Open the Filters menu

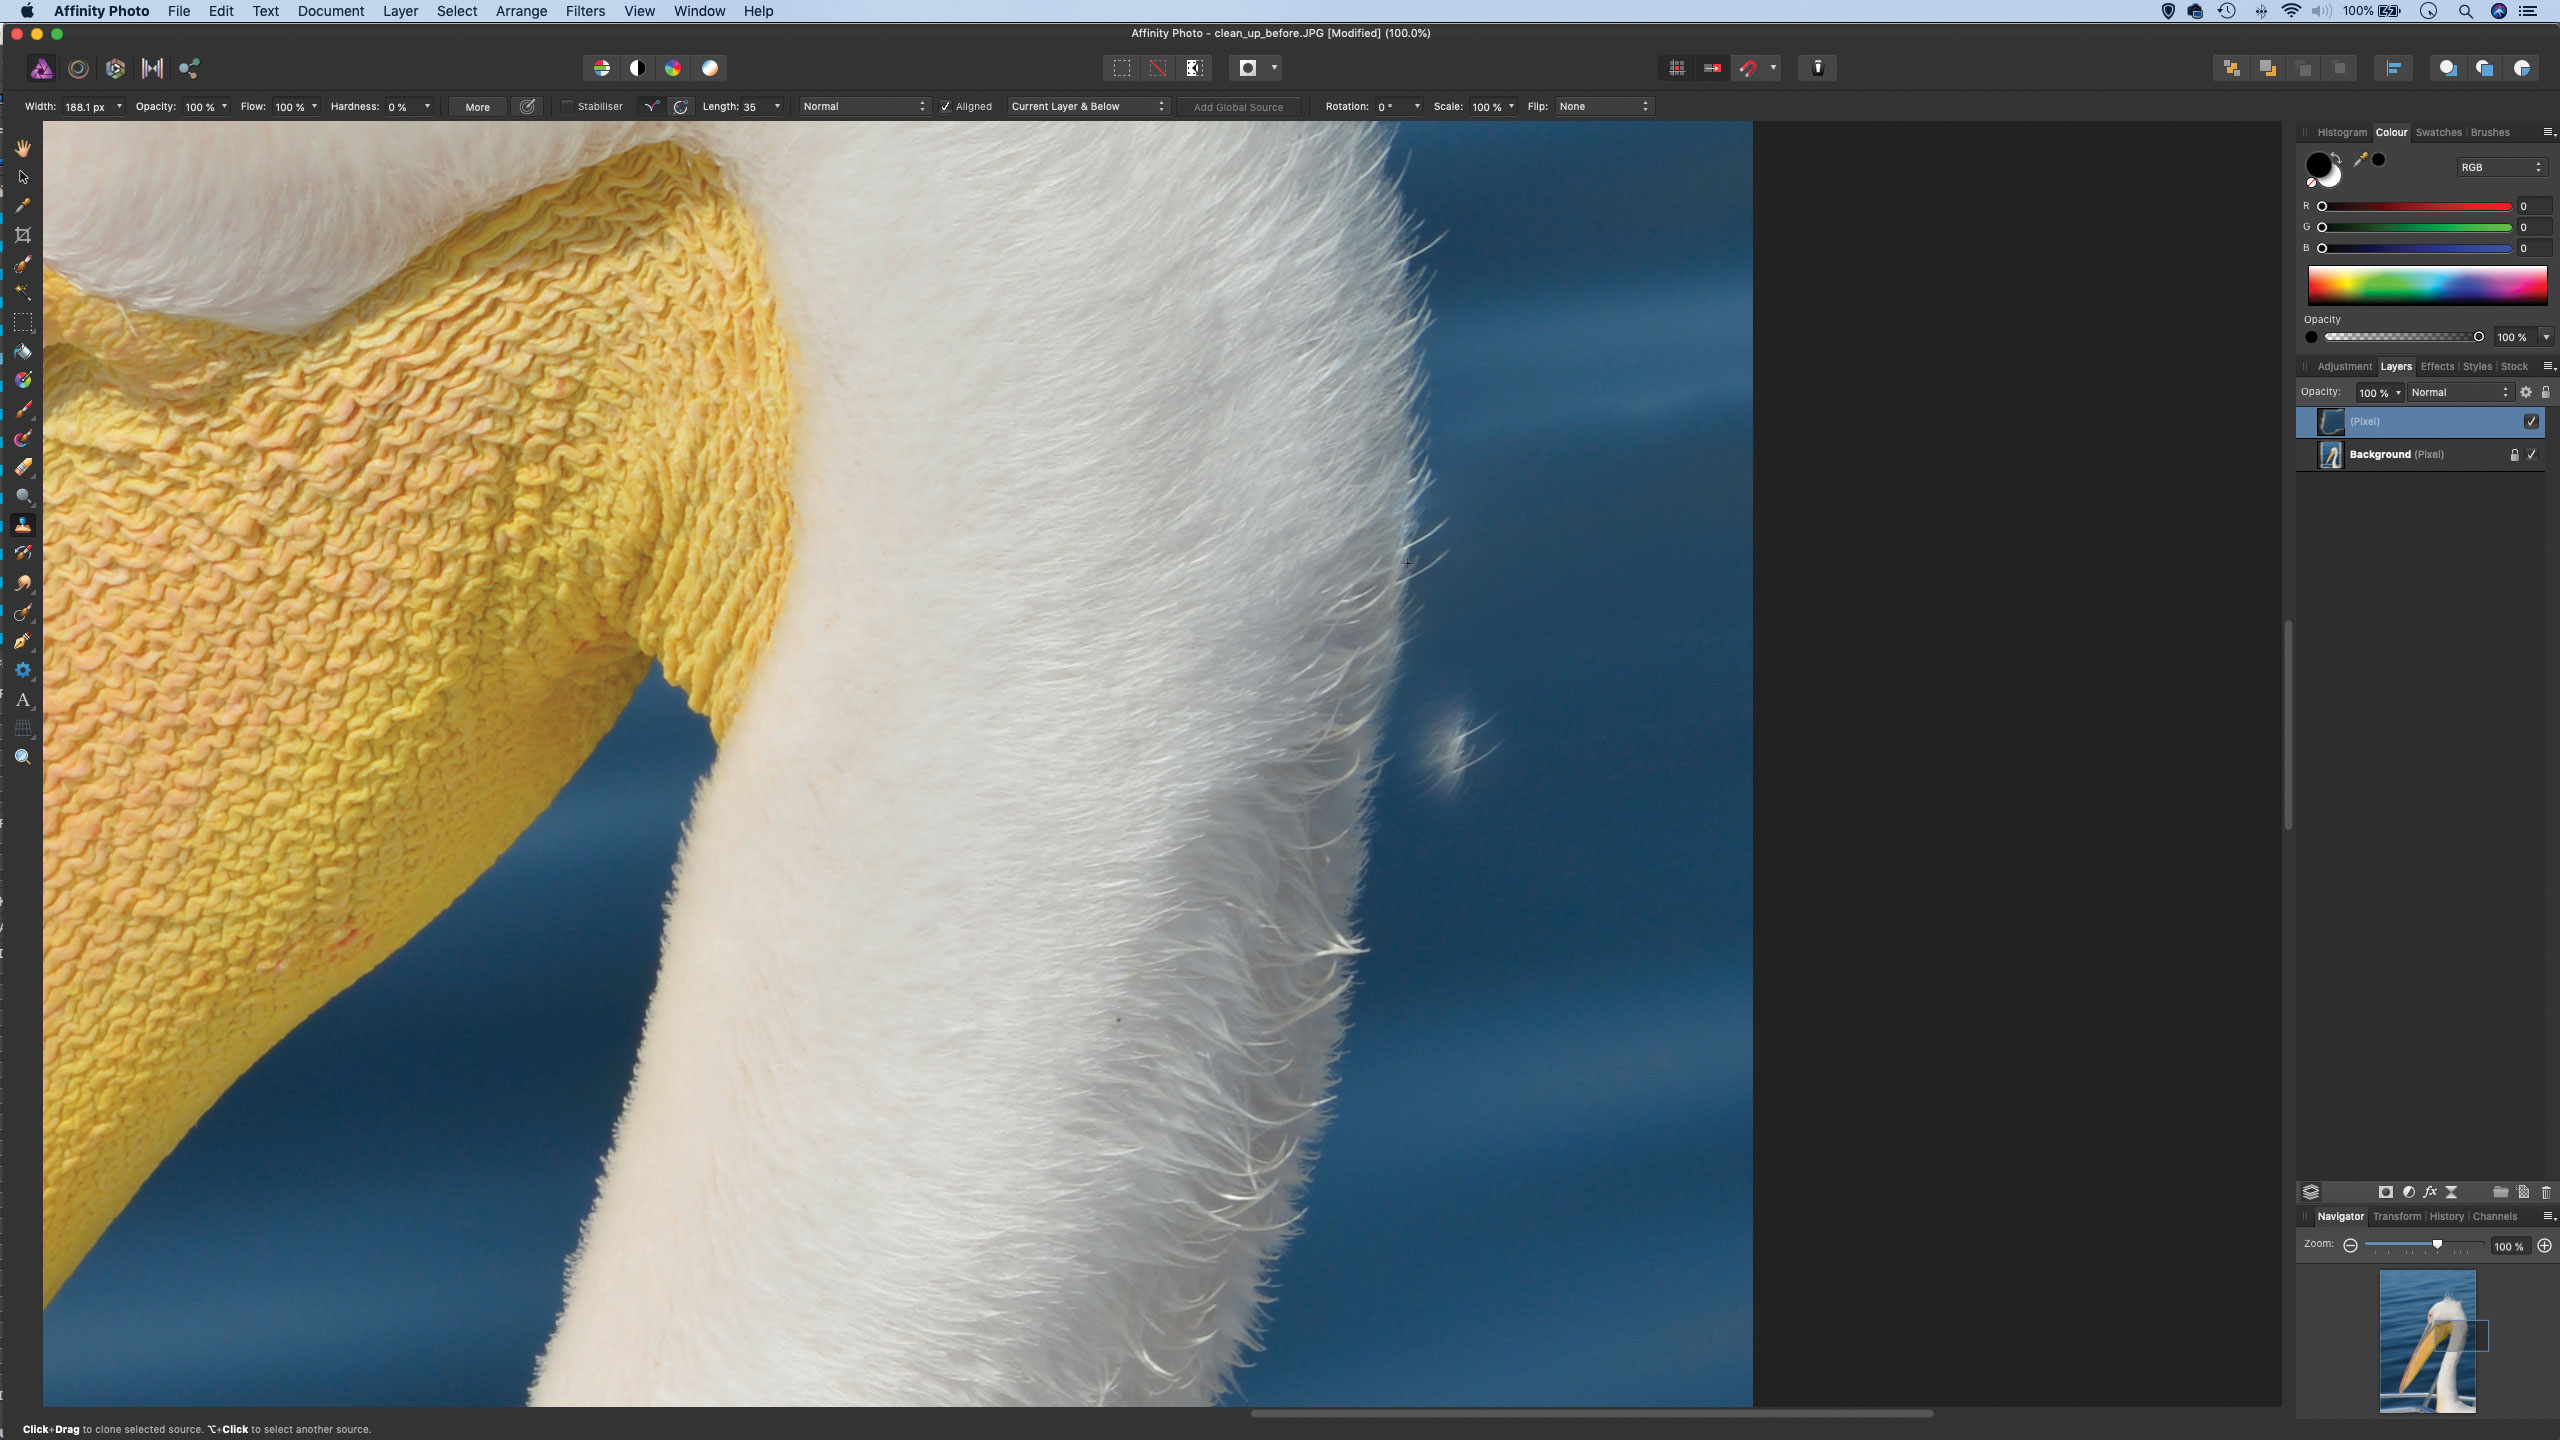click(585, 11)
